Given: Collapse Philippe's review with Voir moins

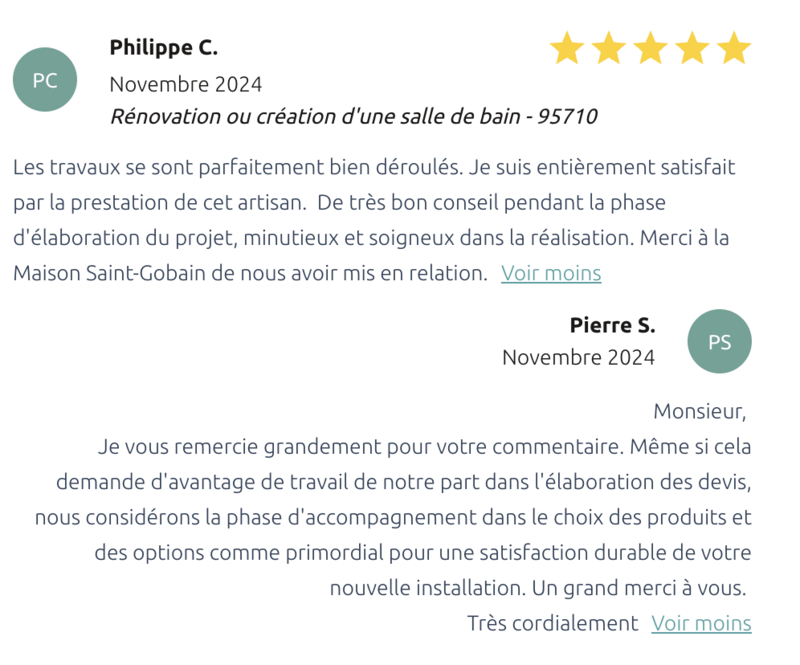Looking at the screenshot, I should (551, 273).
